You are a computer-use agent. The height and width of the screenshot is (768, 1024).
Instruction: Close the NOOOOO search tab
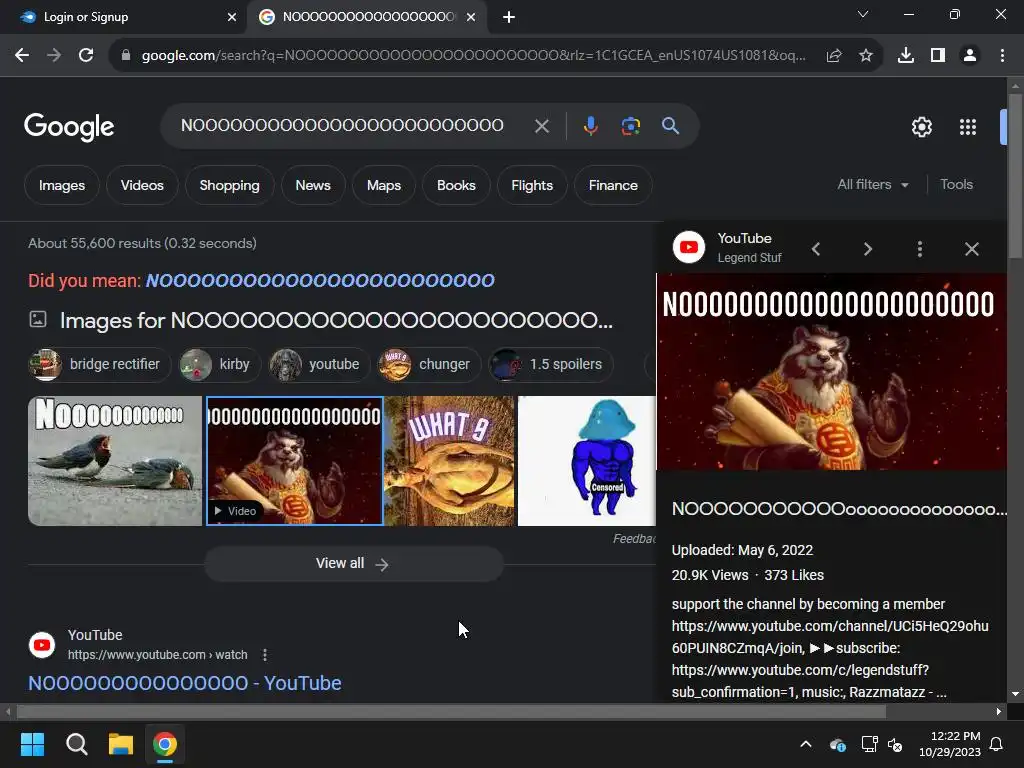[471, 17]
